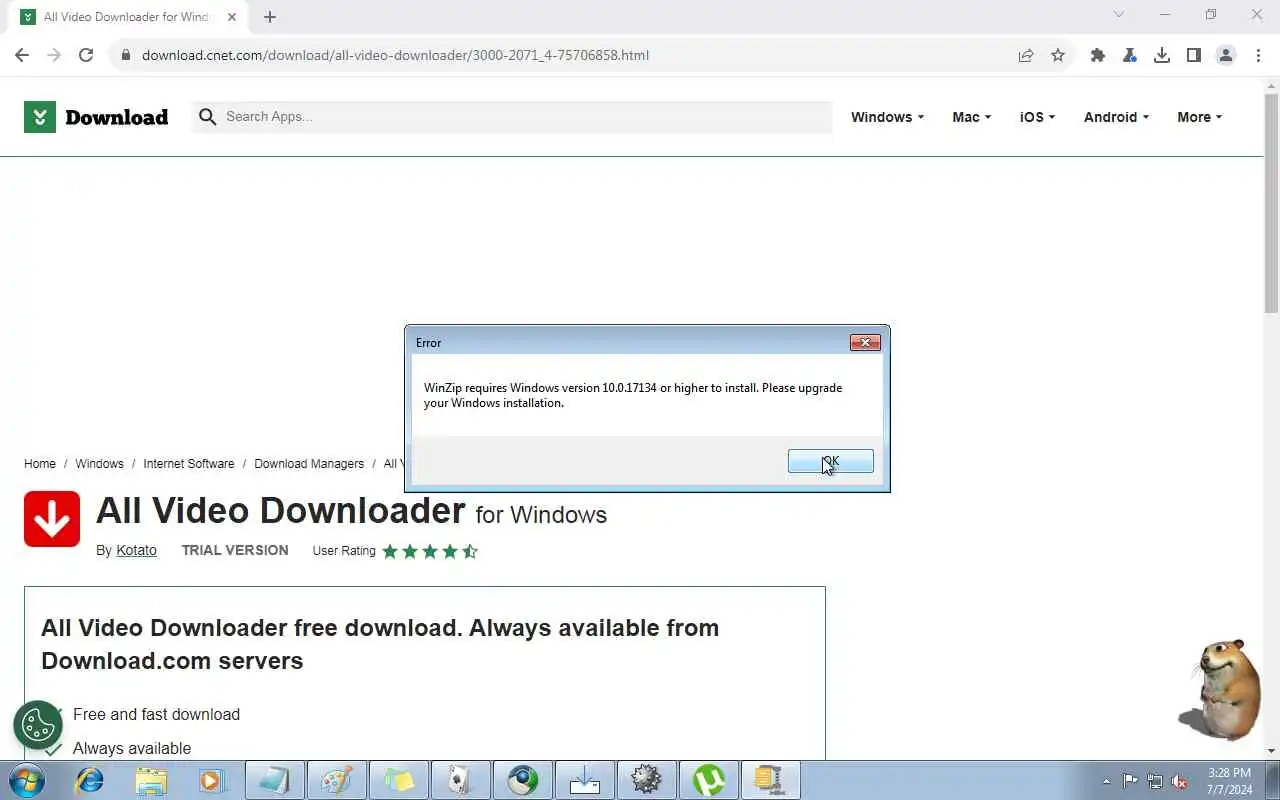
Task: Open the gear application in taskbar
Action: [x=646, y=780]
